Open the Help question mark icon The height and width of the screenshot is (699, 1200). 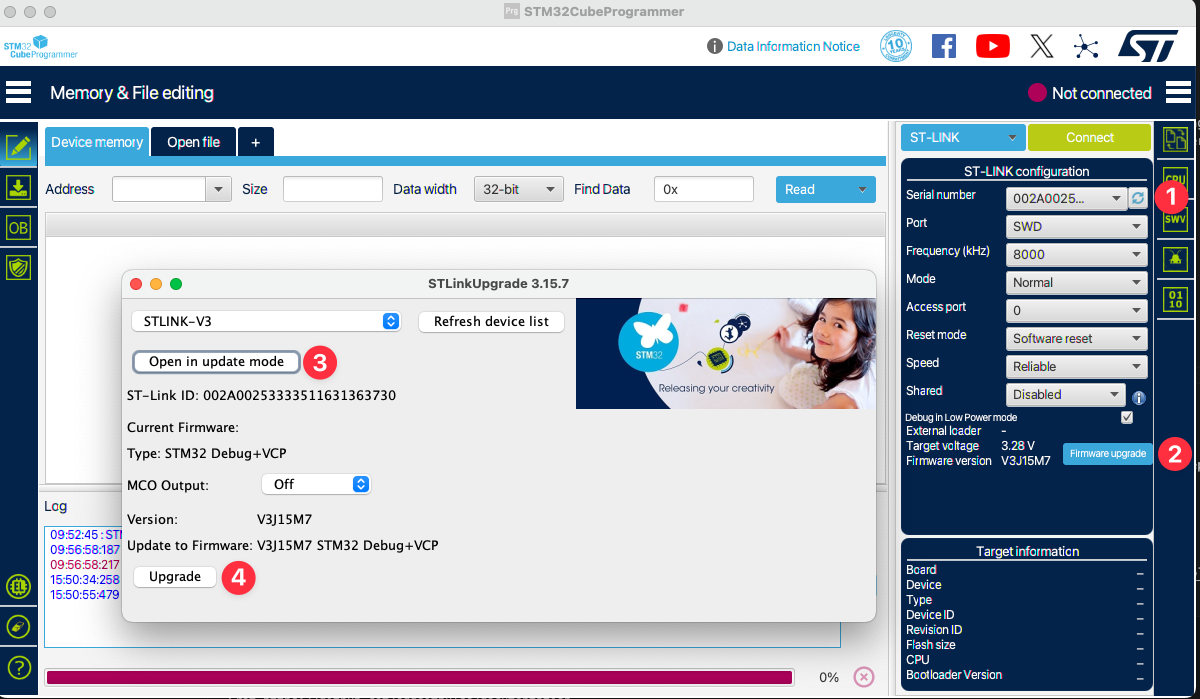click(x=18, y=667)
